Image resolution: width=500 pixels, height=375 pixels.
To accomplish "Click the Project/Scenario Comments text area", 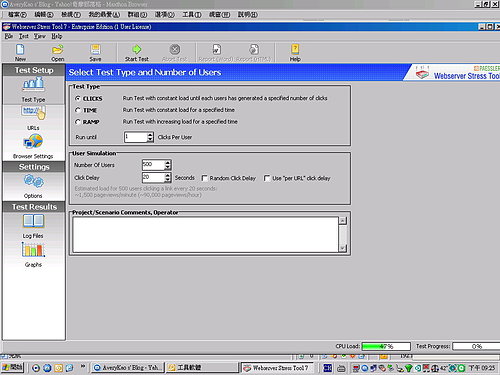I will click(205, 235).
